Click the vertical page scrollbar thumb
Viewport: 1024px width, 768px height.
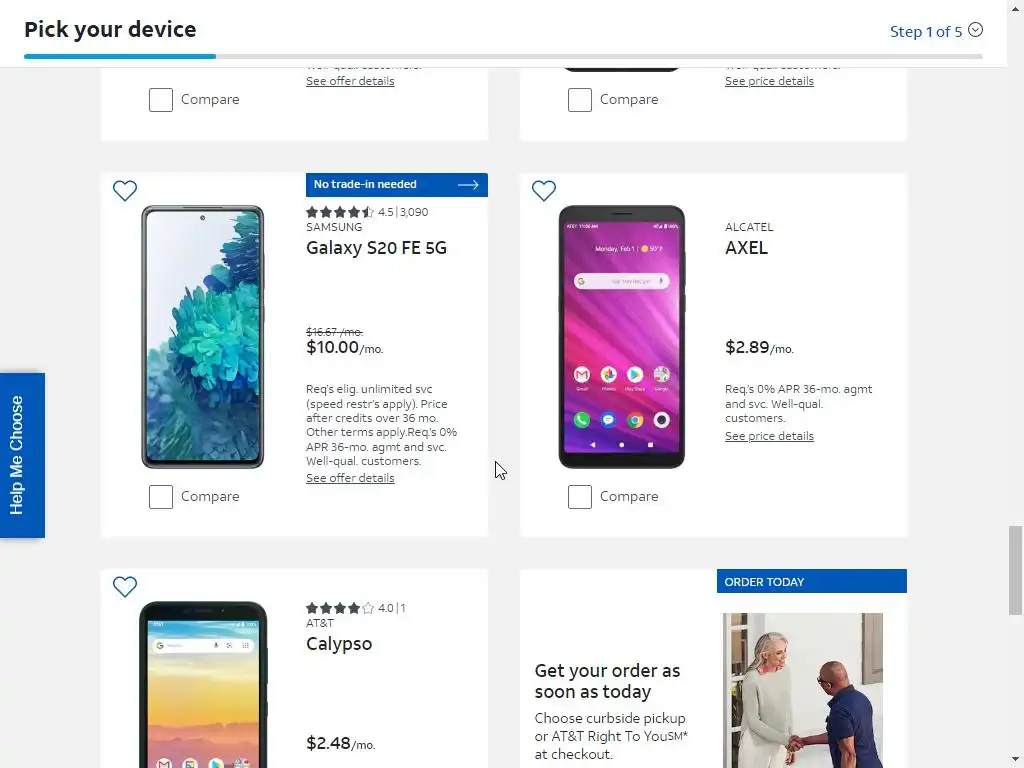[x=1015, y=570]
